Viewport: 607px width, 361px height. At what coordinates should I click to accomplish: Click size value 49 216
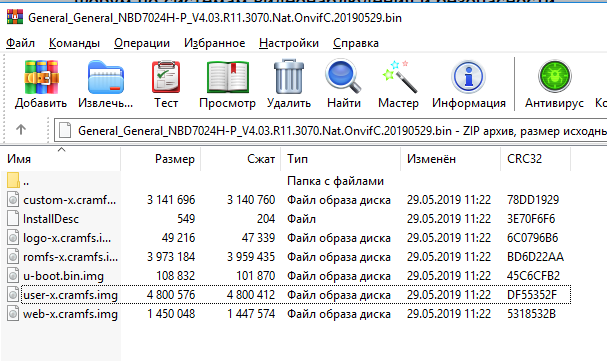click(178, 238)
